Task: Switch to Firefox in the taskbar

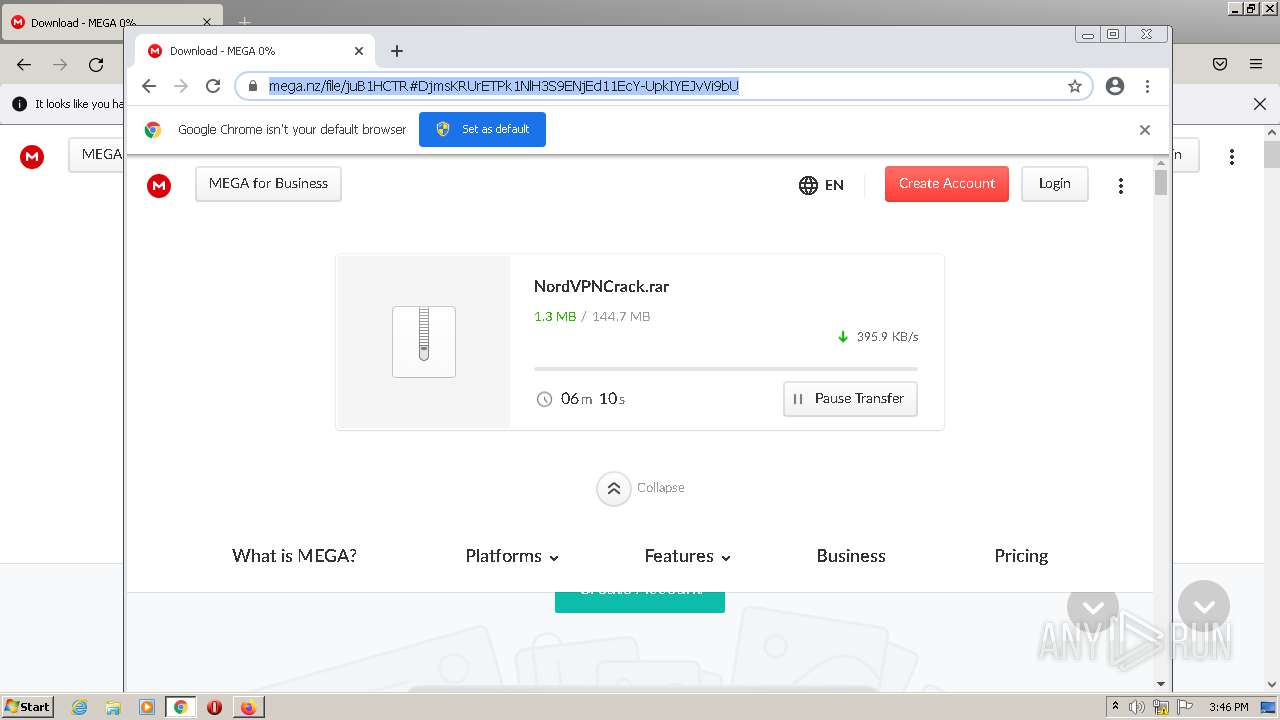Action: (248, 707)
